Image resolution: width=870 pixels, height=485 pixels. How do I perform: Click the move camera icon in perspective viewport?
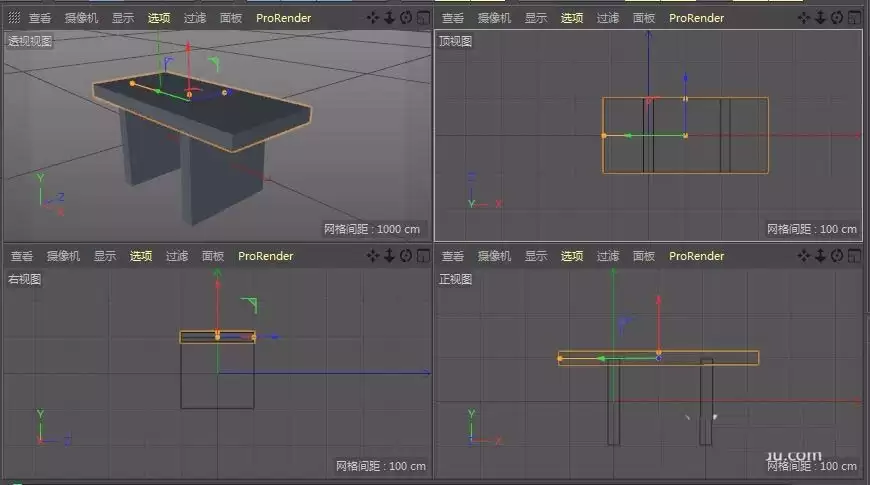pyautogui.click(x=373, y=18)
